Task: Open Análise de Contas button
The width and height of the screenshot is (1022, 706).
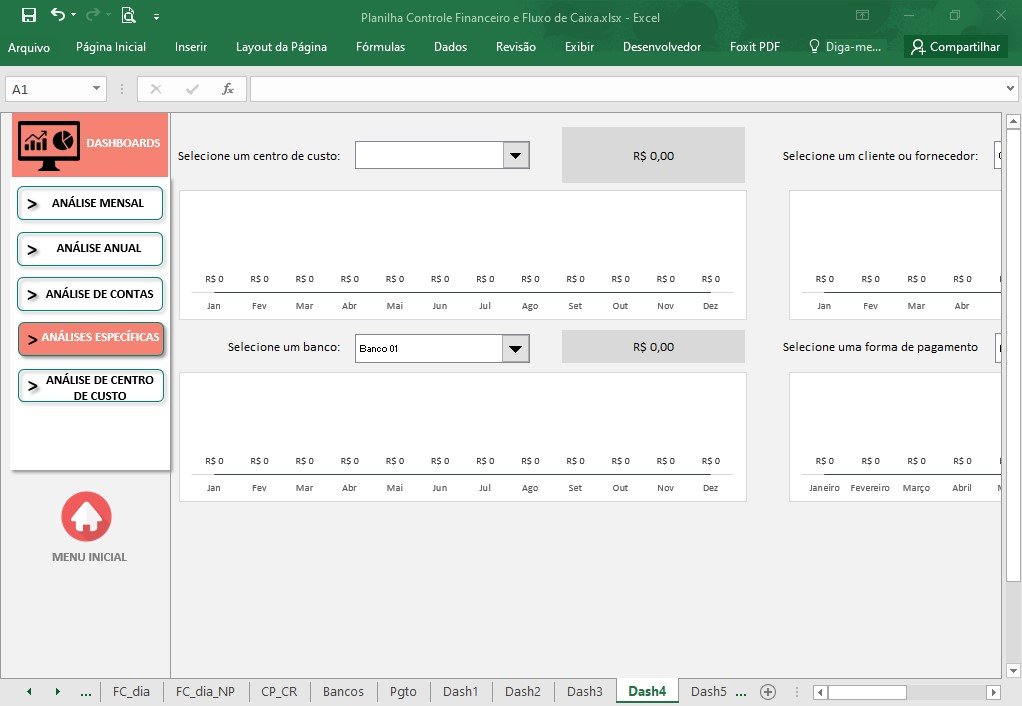Action: tap(90, 294)
